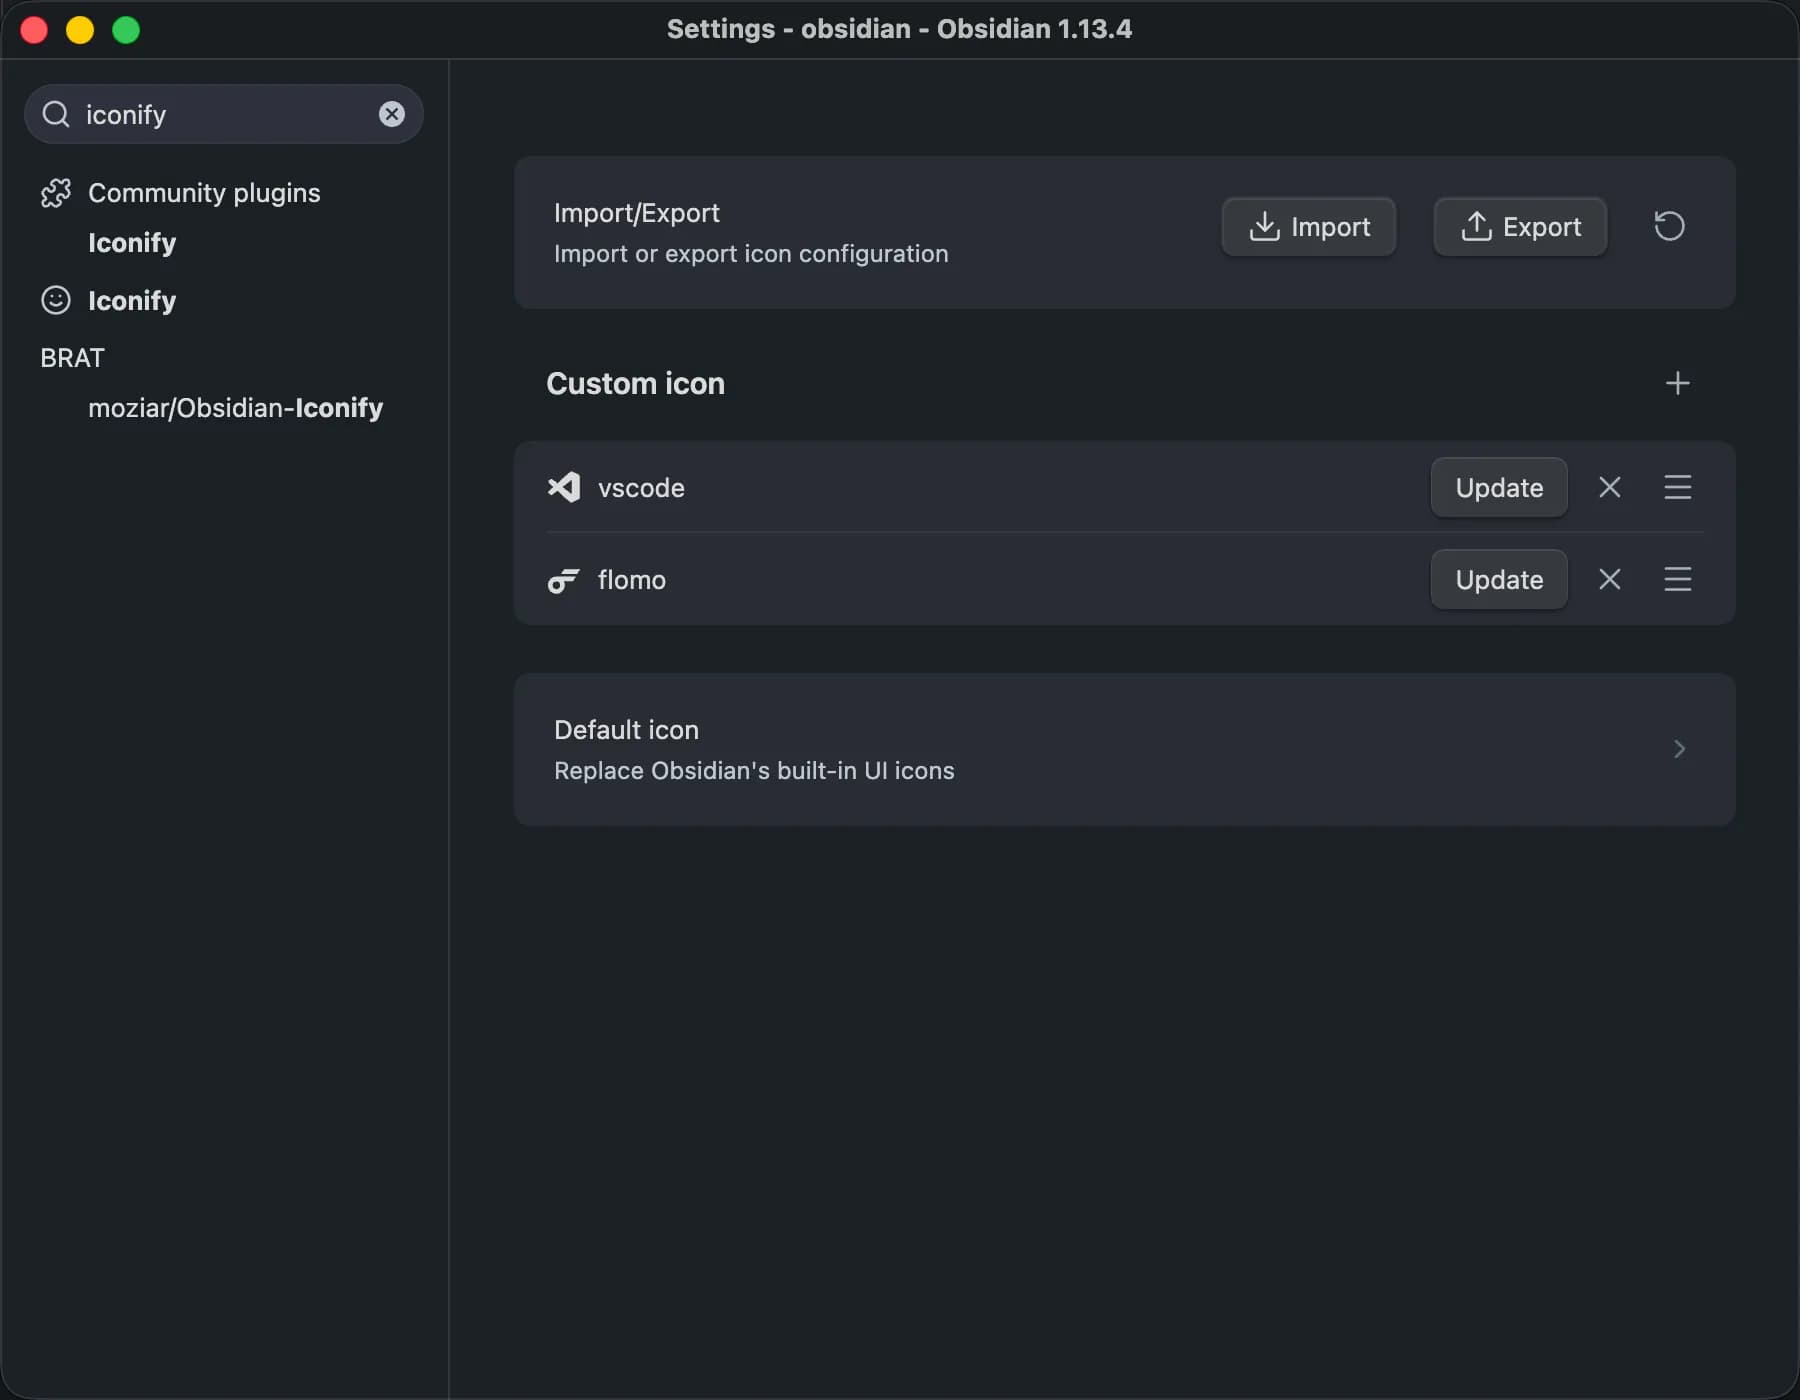Focus the settings search input

(224, 114)
